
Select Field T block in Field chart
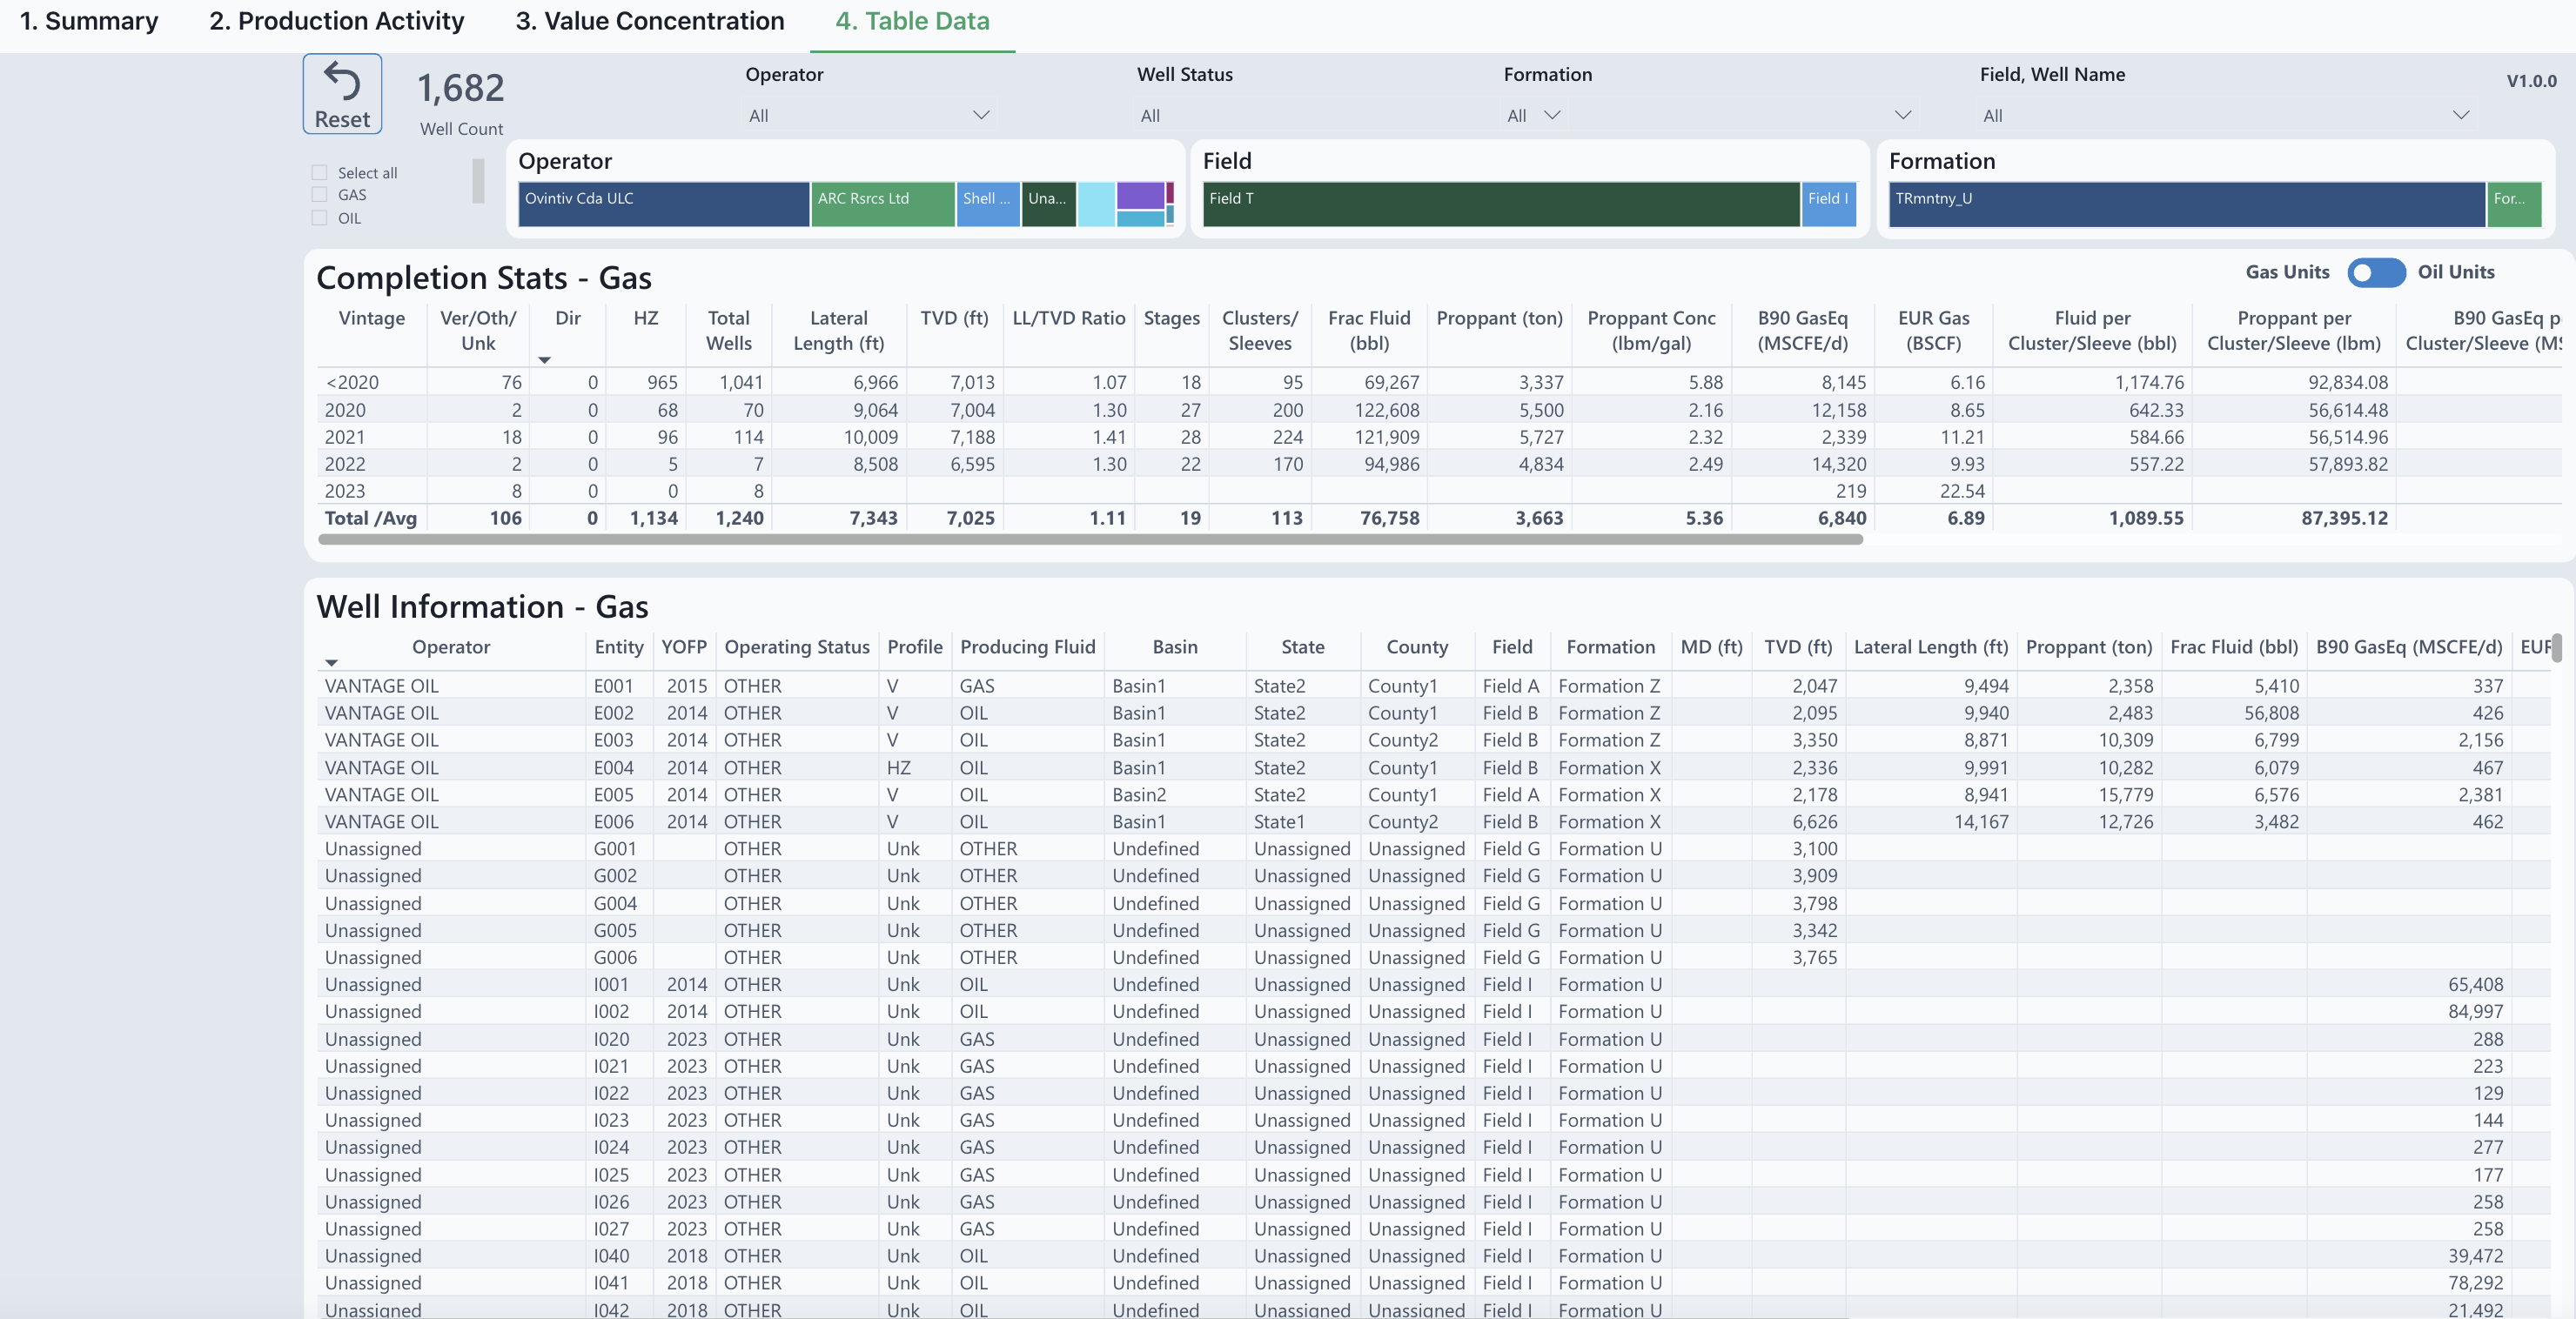pyautogui.click(x=1501, y=204)
